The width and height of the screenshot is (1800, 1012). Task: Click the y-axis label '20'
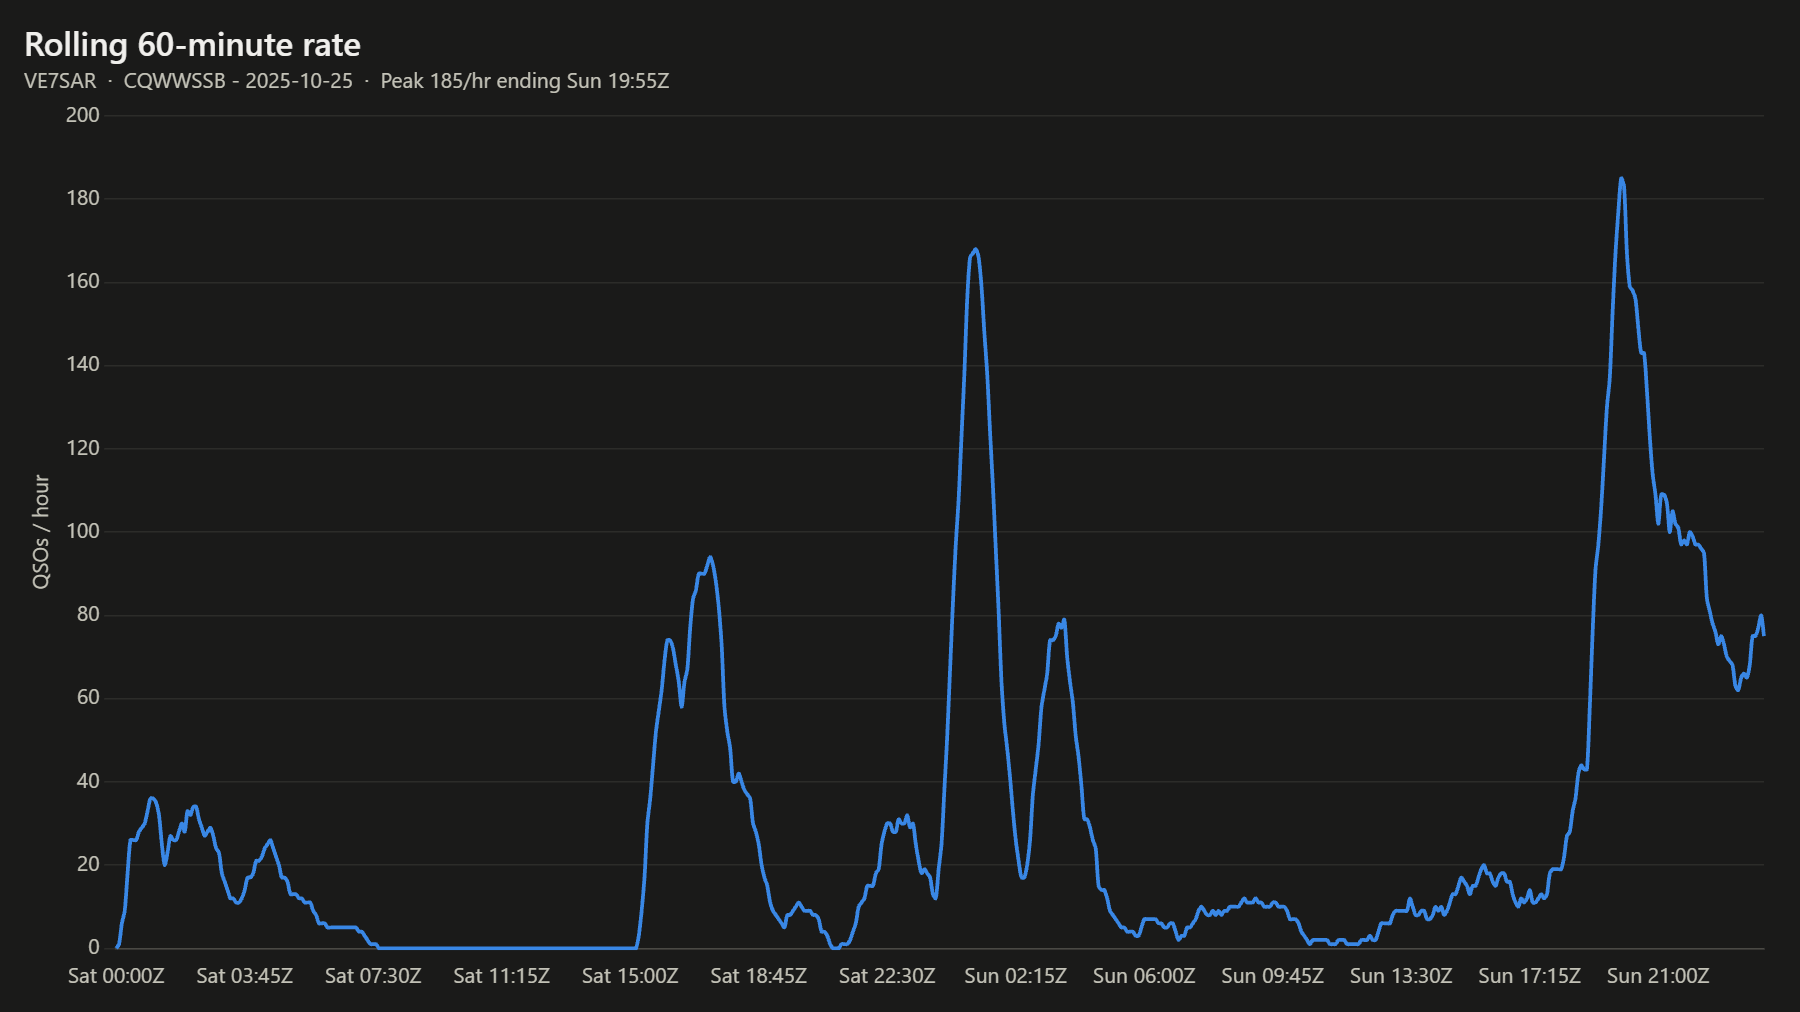(x=88, y=864)
